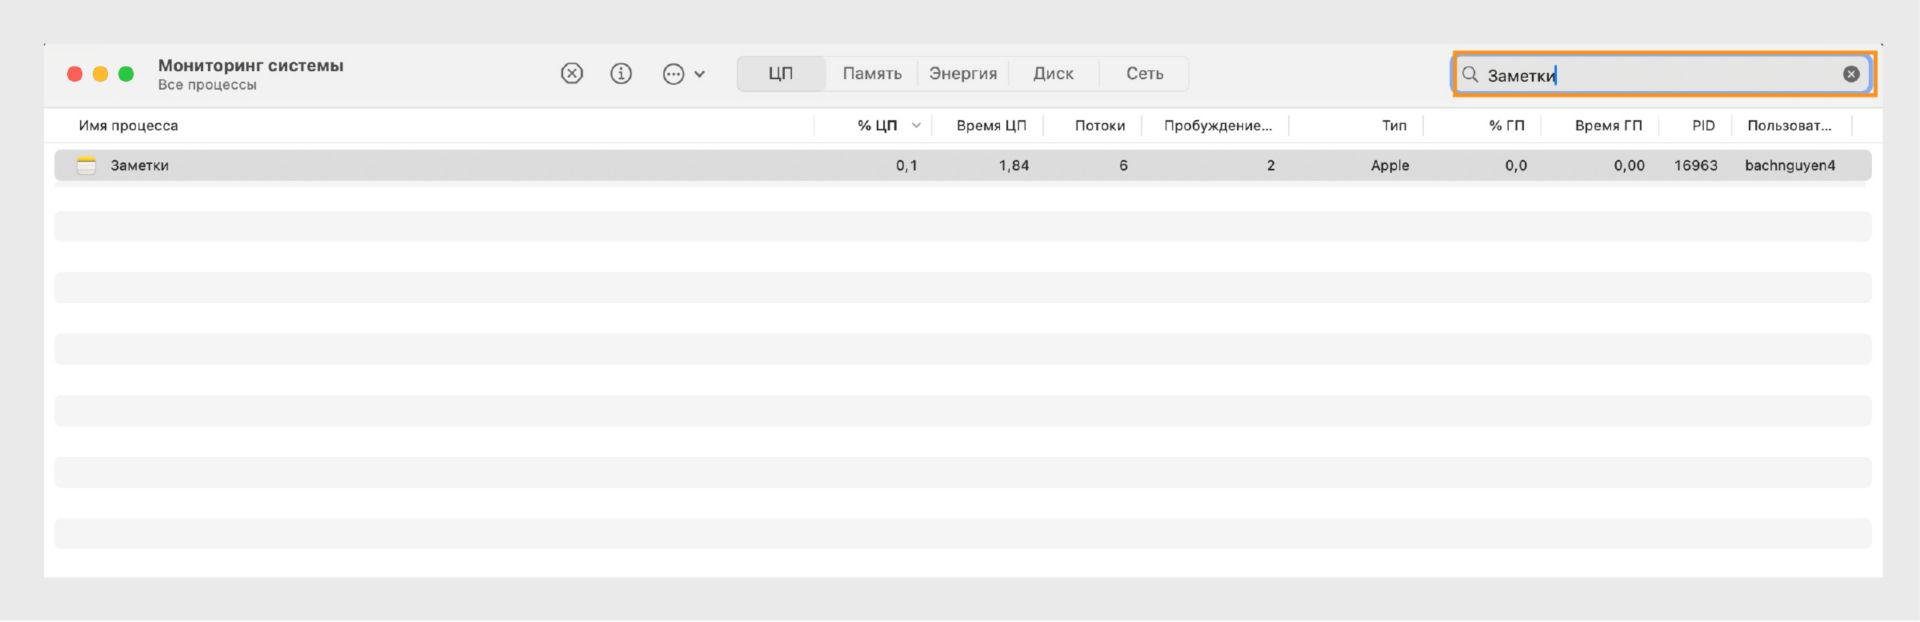Click the 1,84 CPU time value

1013,166
